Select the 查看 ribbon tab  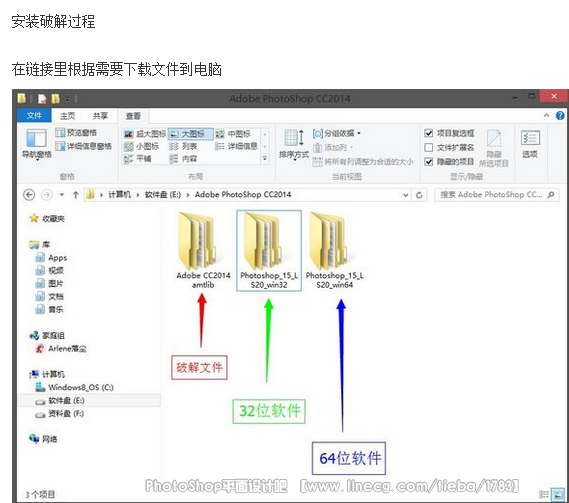point(133,116)
